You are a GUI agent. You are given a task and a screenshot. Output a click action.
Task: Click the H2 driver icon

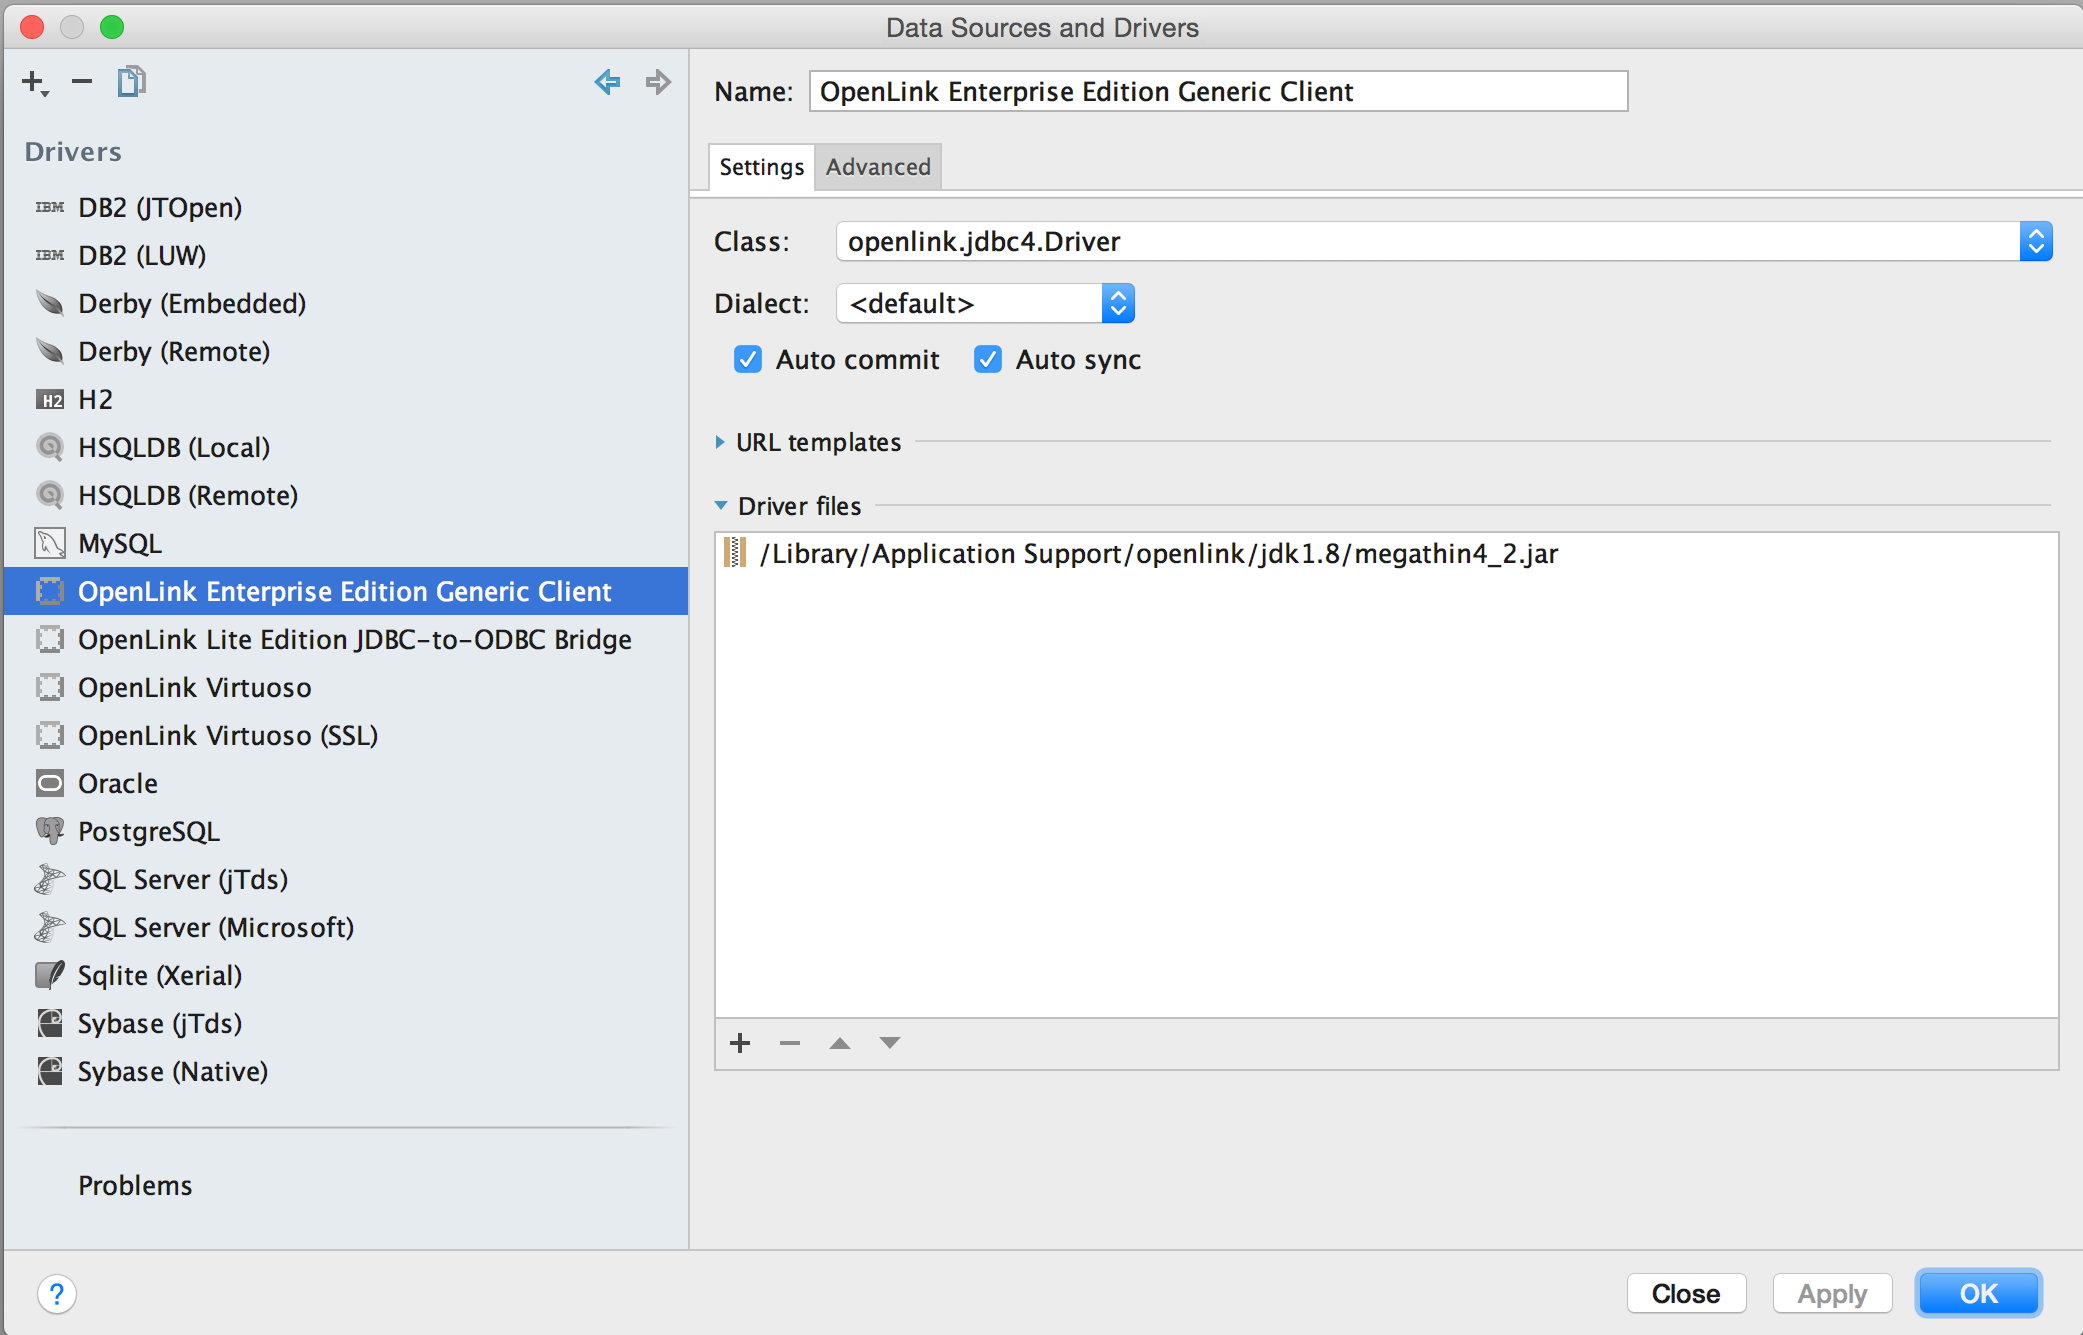coord(50,399)
